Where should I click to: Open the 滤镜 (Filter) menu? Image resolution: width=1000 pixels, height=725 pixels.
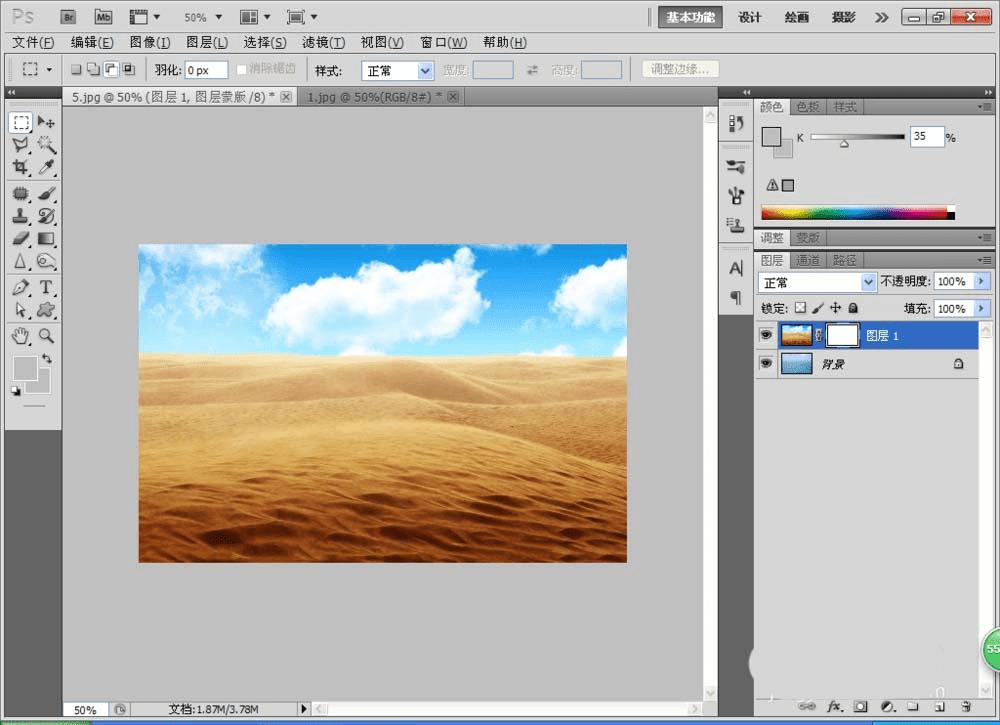click(323, 42)
